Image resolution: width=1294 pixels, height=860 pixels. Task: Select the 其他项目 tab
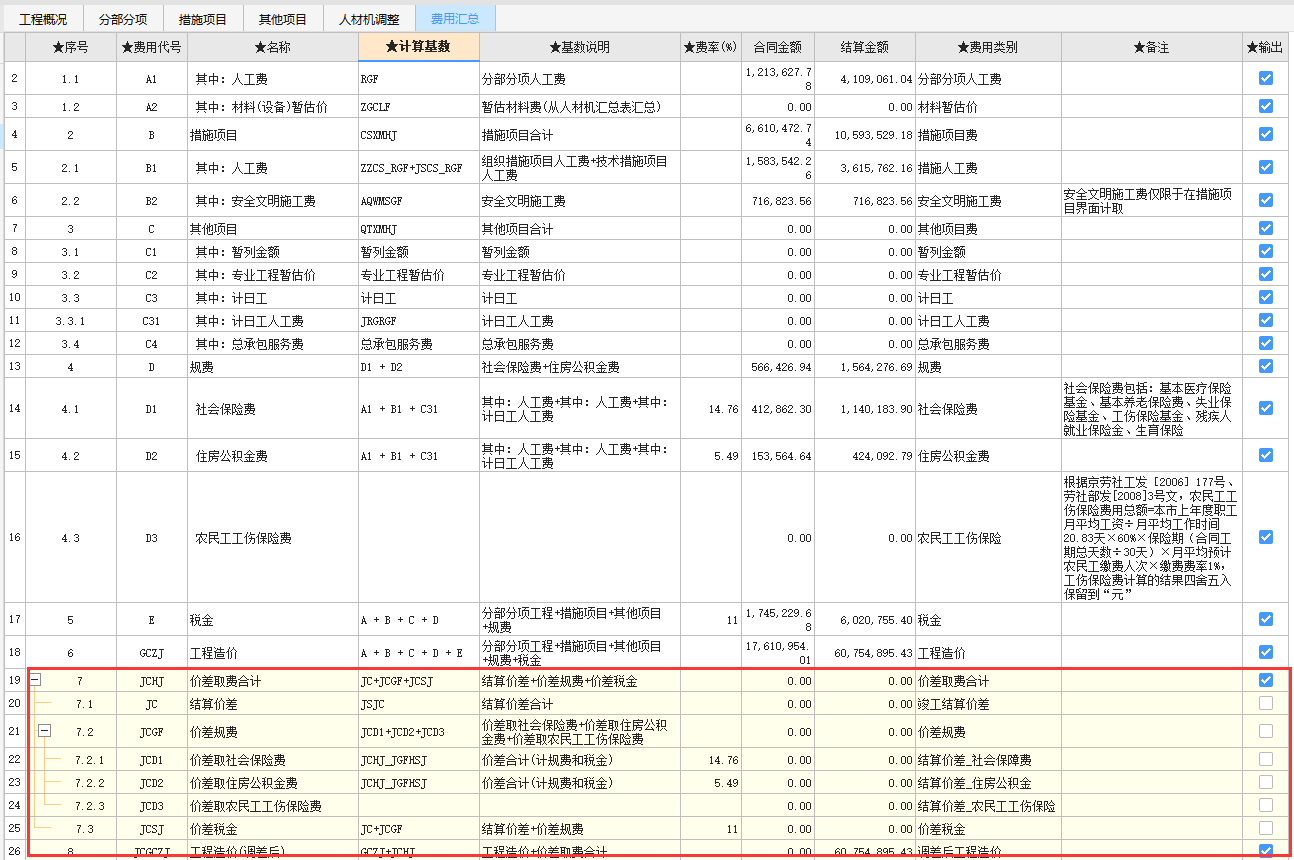click(283, 19)
